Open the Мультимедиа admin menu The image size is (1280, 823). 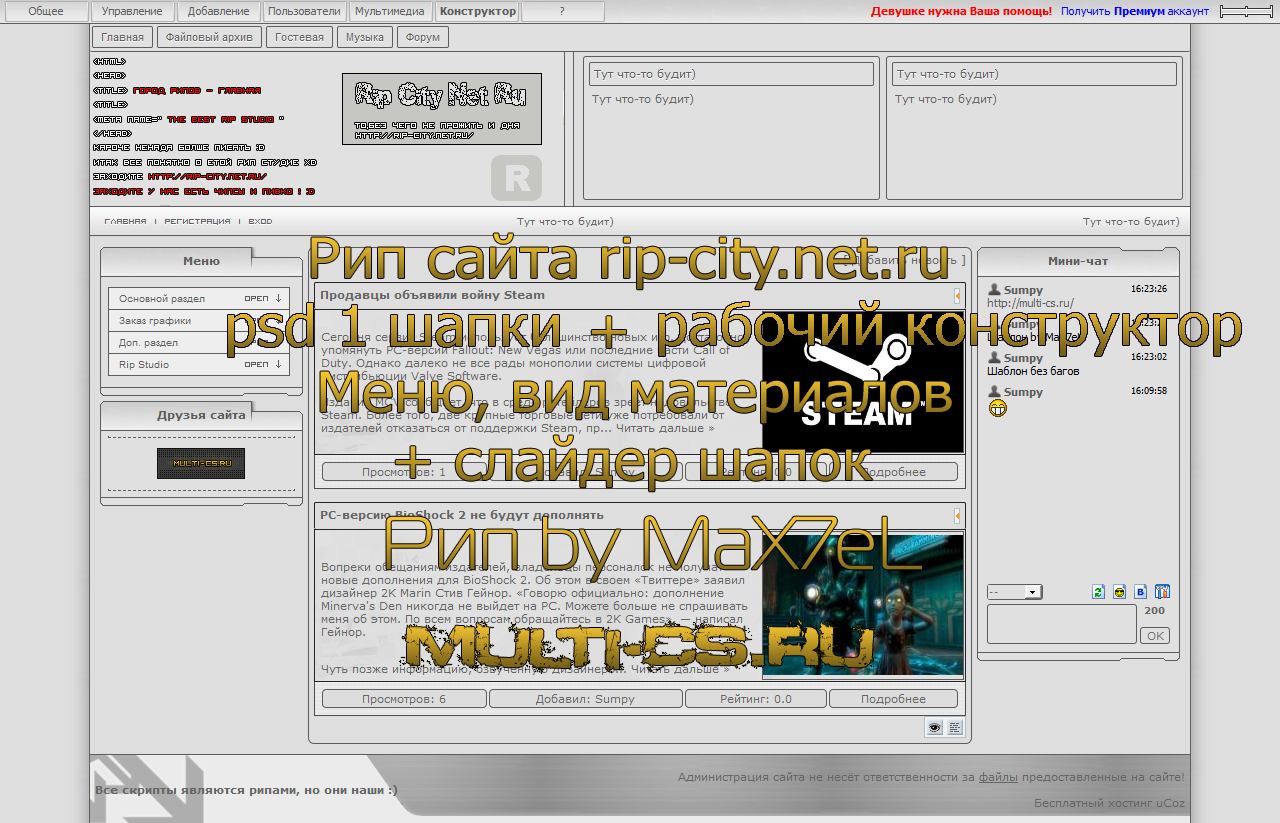(x=391, y=12)
